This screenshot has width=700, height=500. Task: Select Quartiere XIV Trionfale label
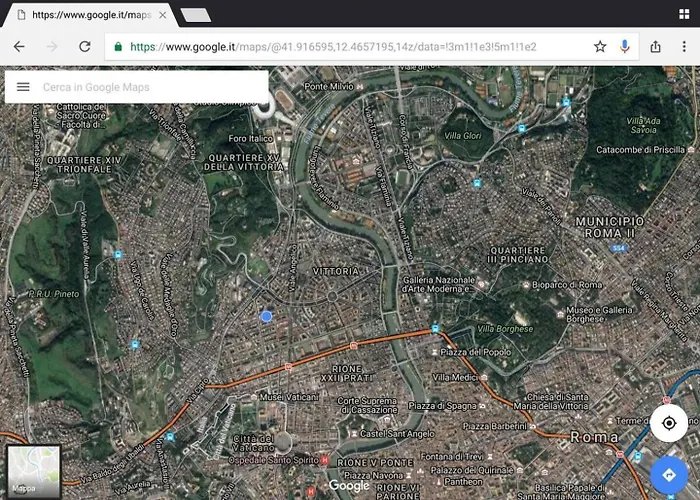pos(84,164)
